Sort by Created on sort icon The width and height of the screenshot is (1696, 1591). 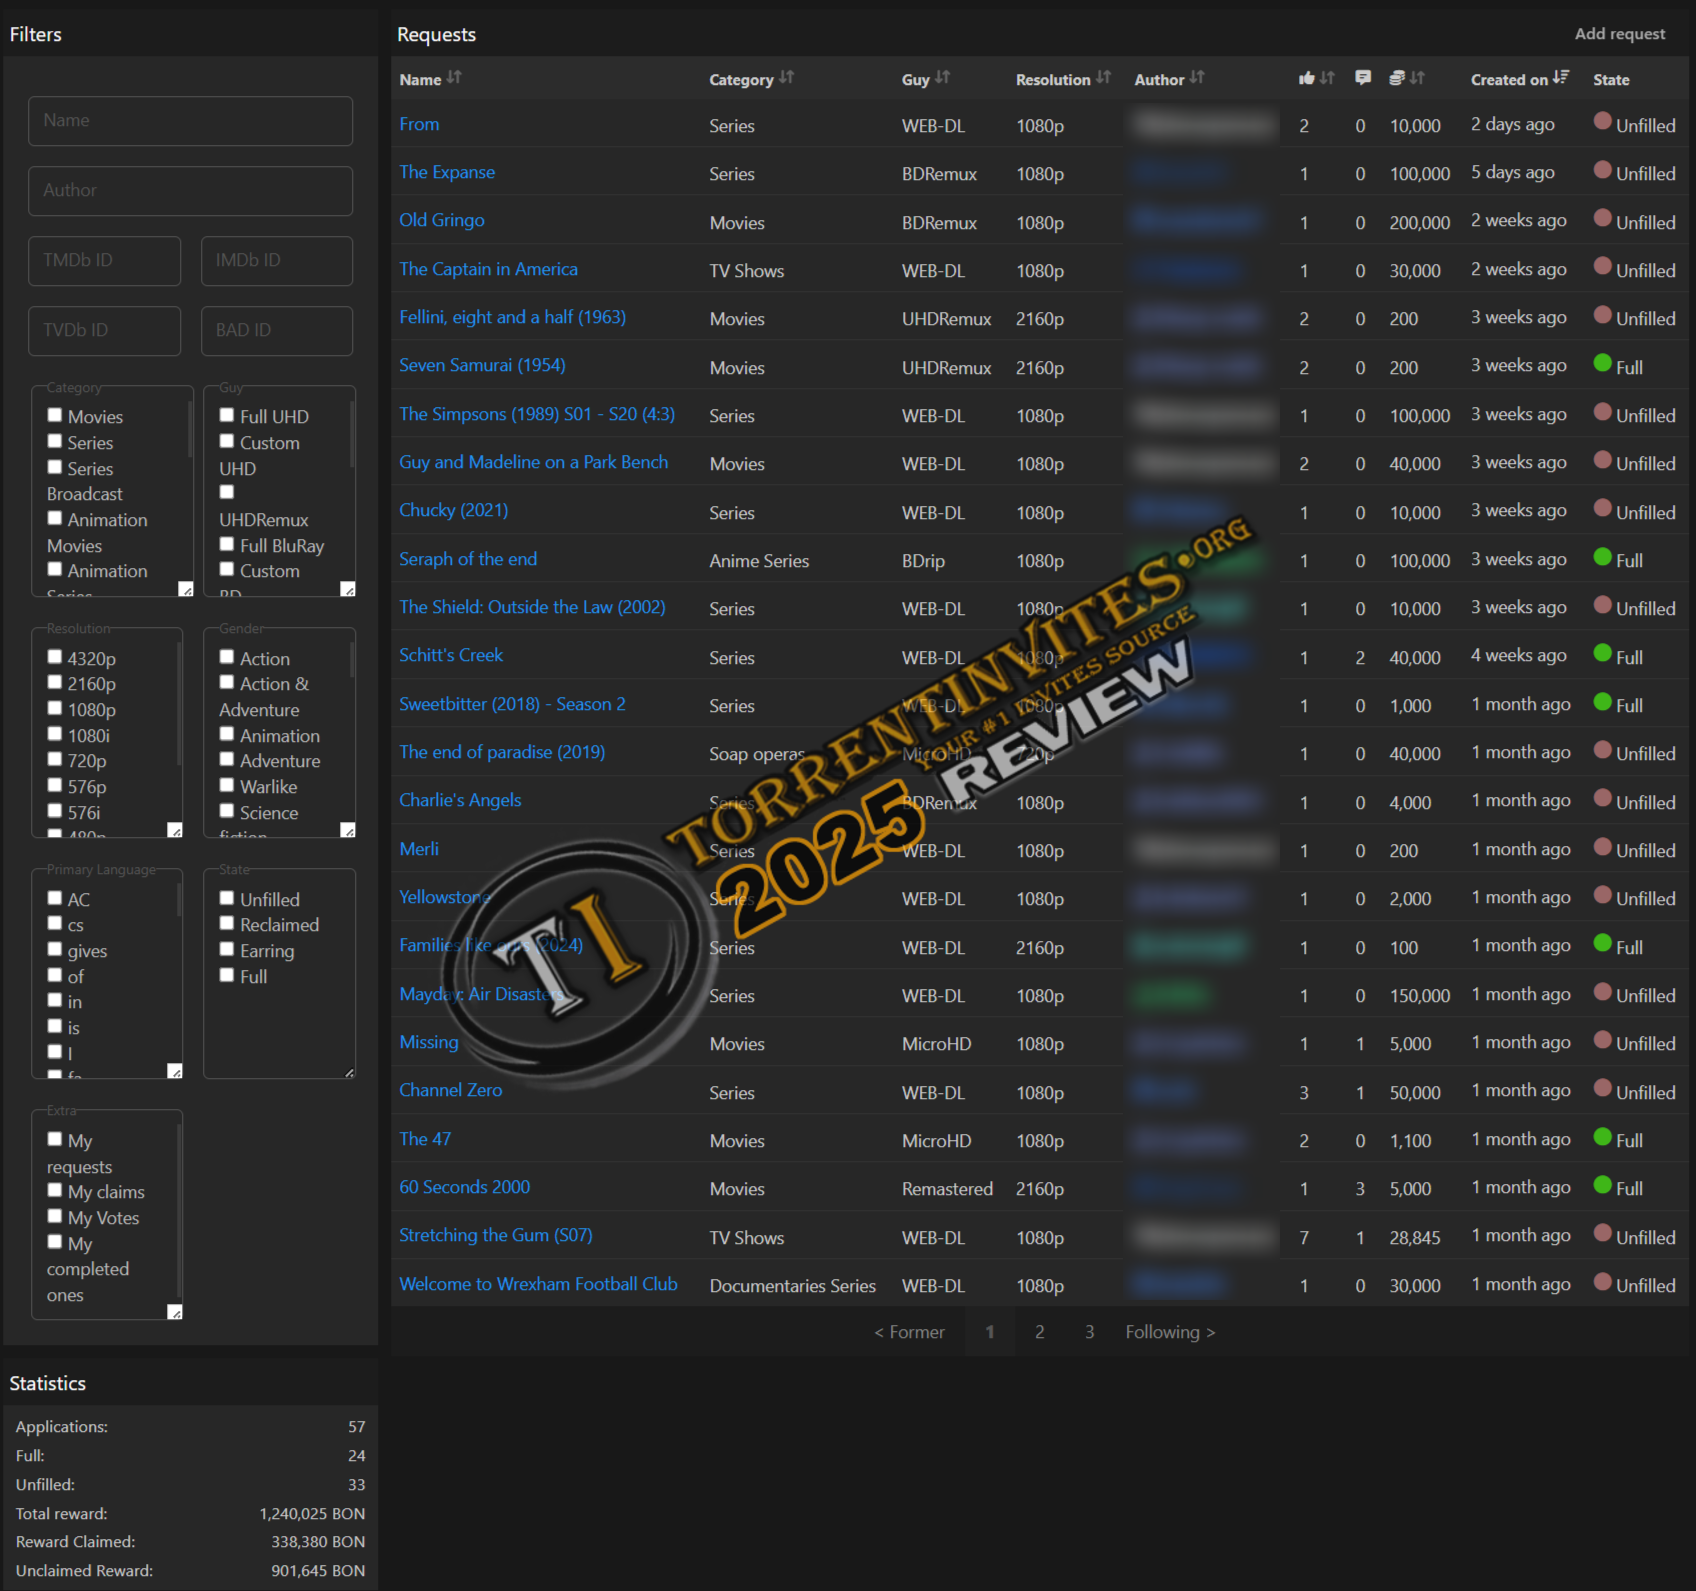tap(1561, 77)
